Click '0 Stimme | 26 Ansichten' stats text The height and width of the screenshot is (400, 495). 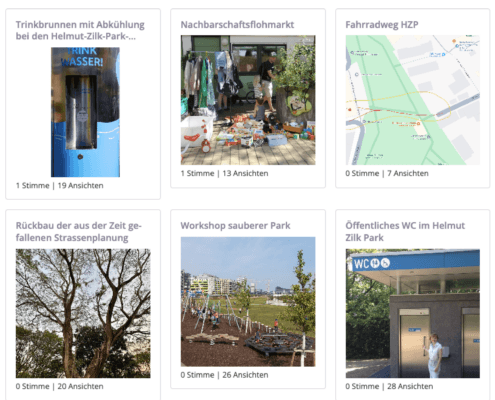[x=224, y=375]
